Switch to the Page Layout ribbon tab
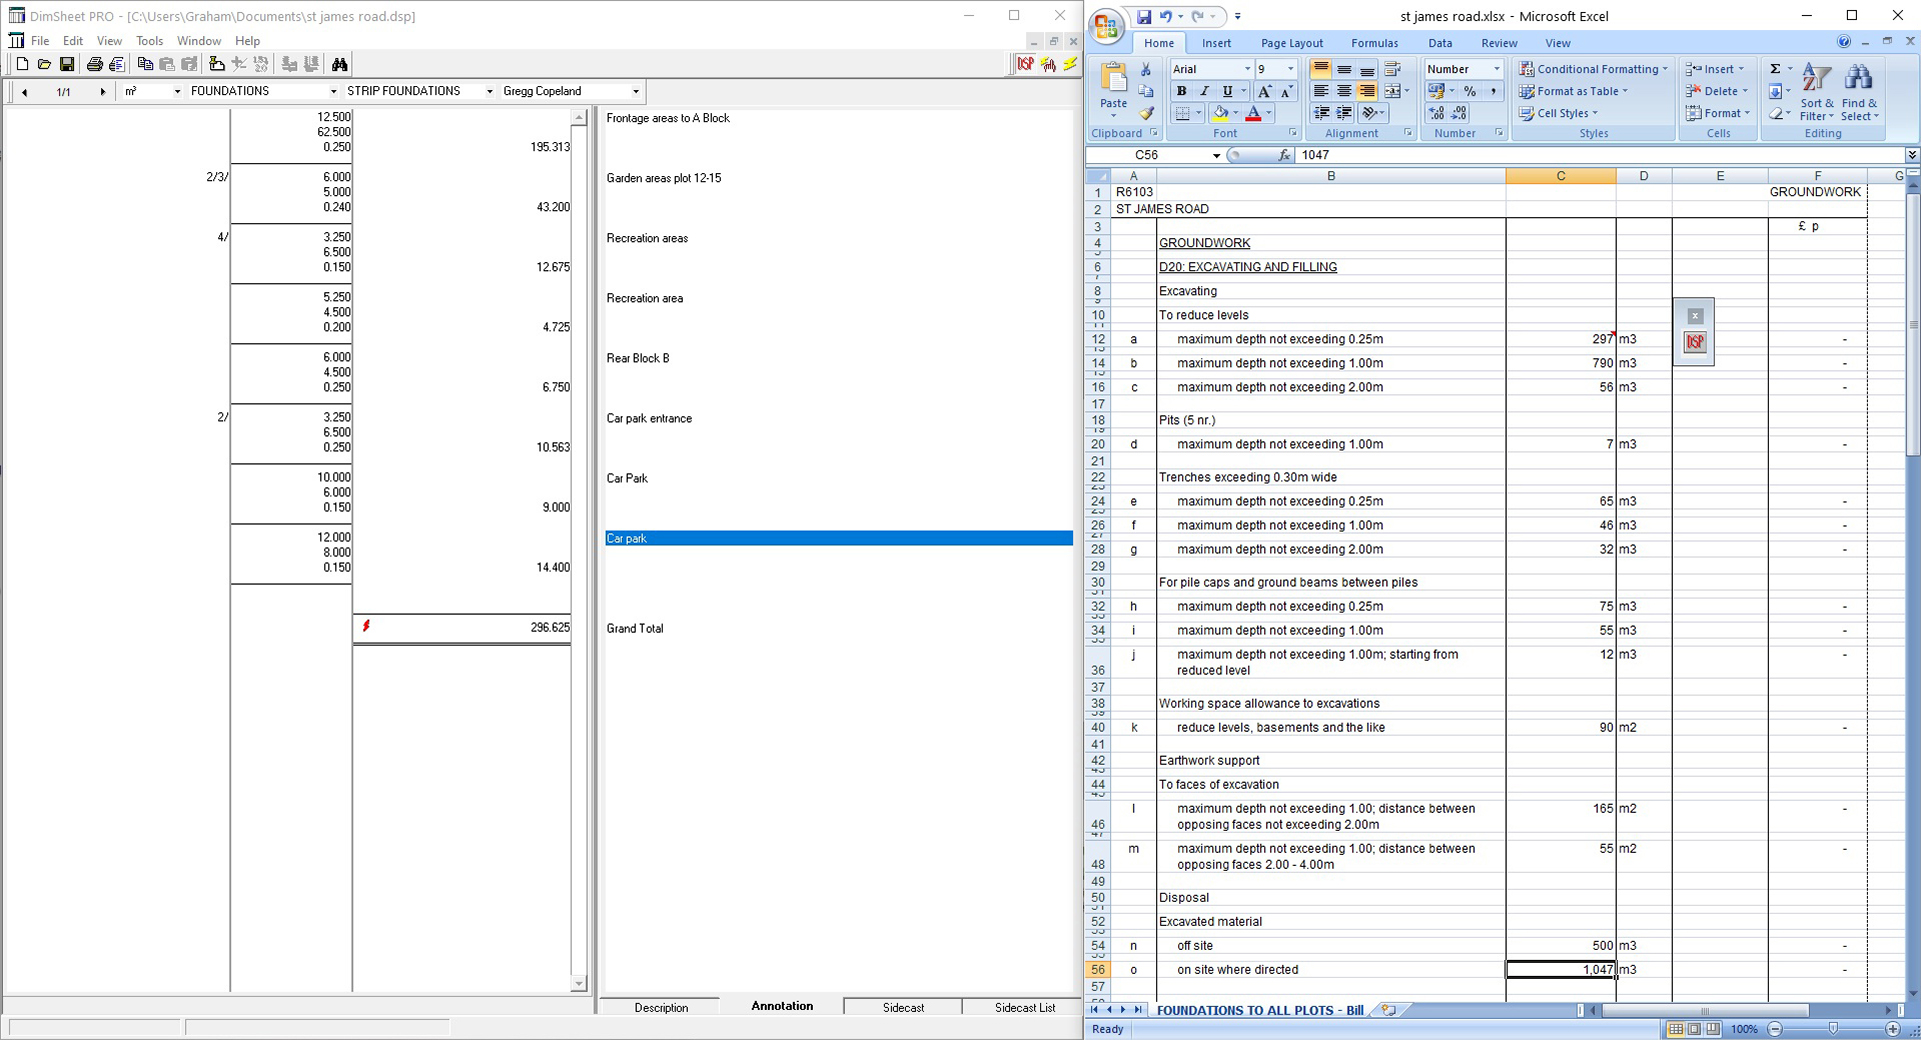 pyautogui.click(x=1291, y=43)
